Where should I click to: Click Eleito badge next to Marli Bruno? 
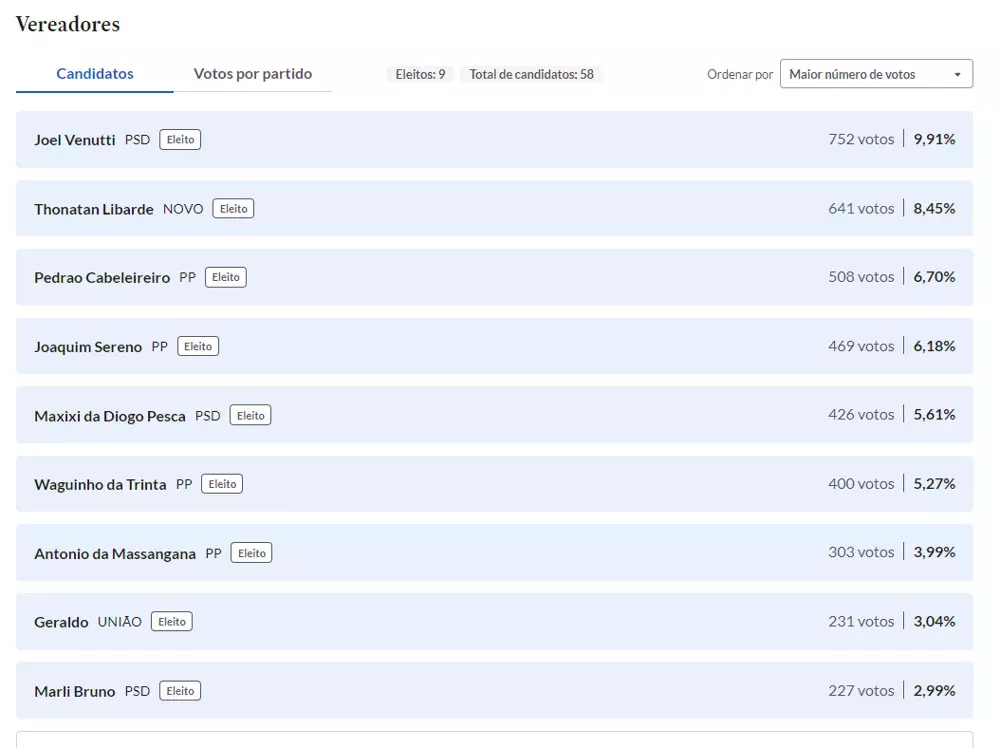180,691
